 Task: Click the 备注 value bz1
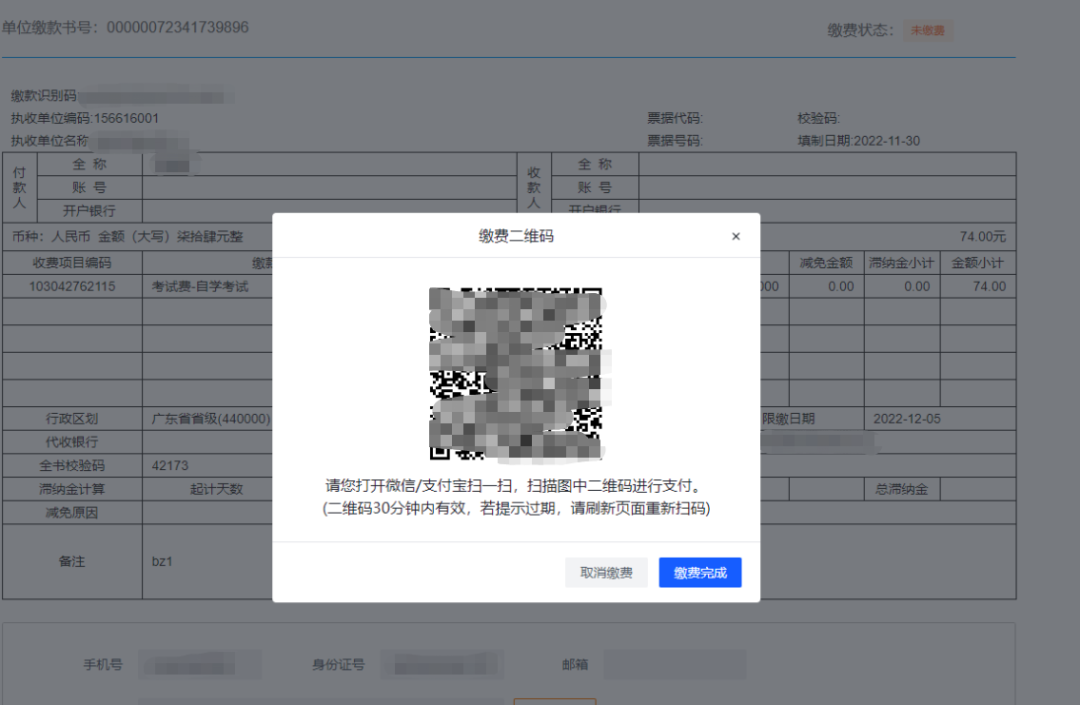[162, 562]
